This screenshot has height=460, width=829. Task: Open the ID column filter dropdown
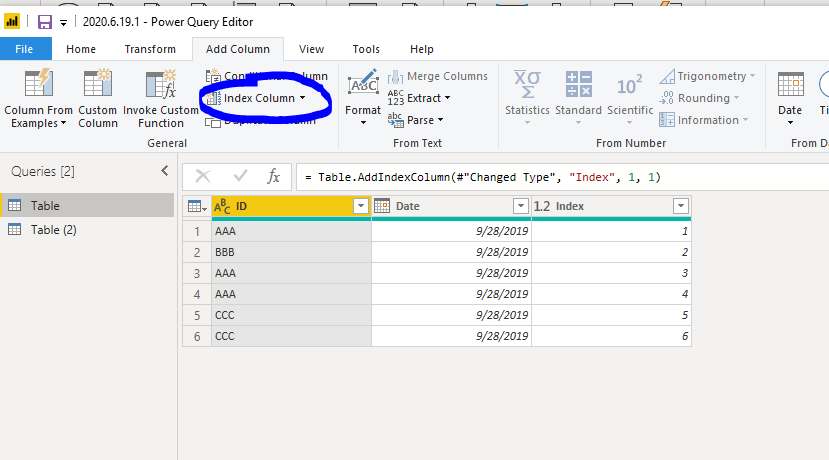361,206
